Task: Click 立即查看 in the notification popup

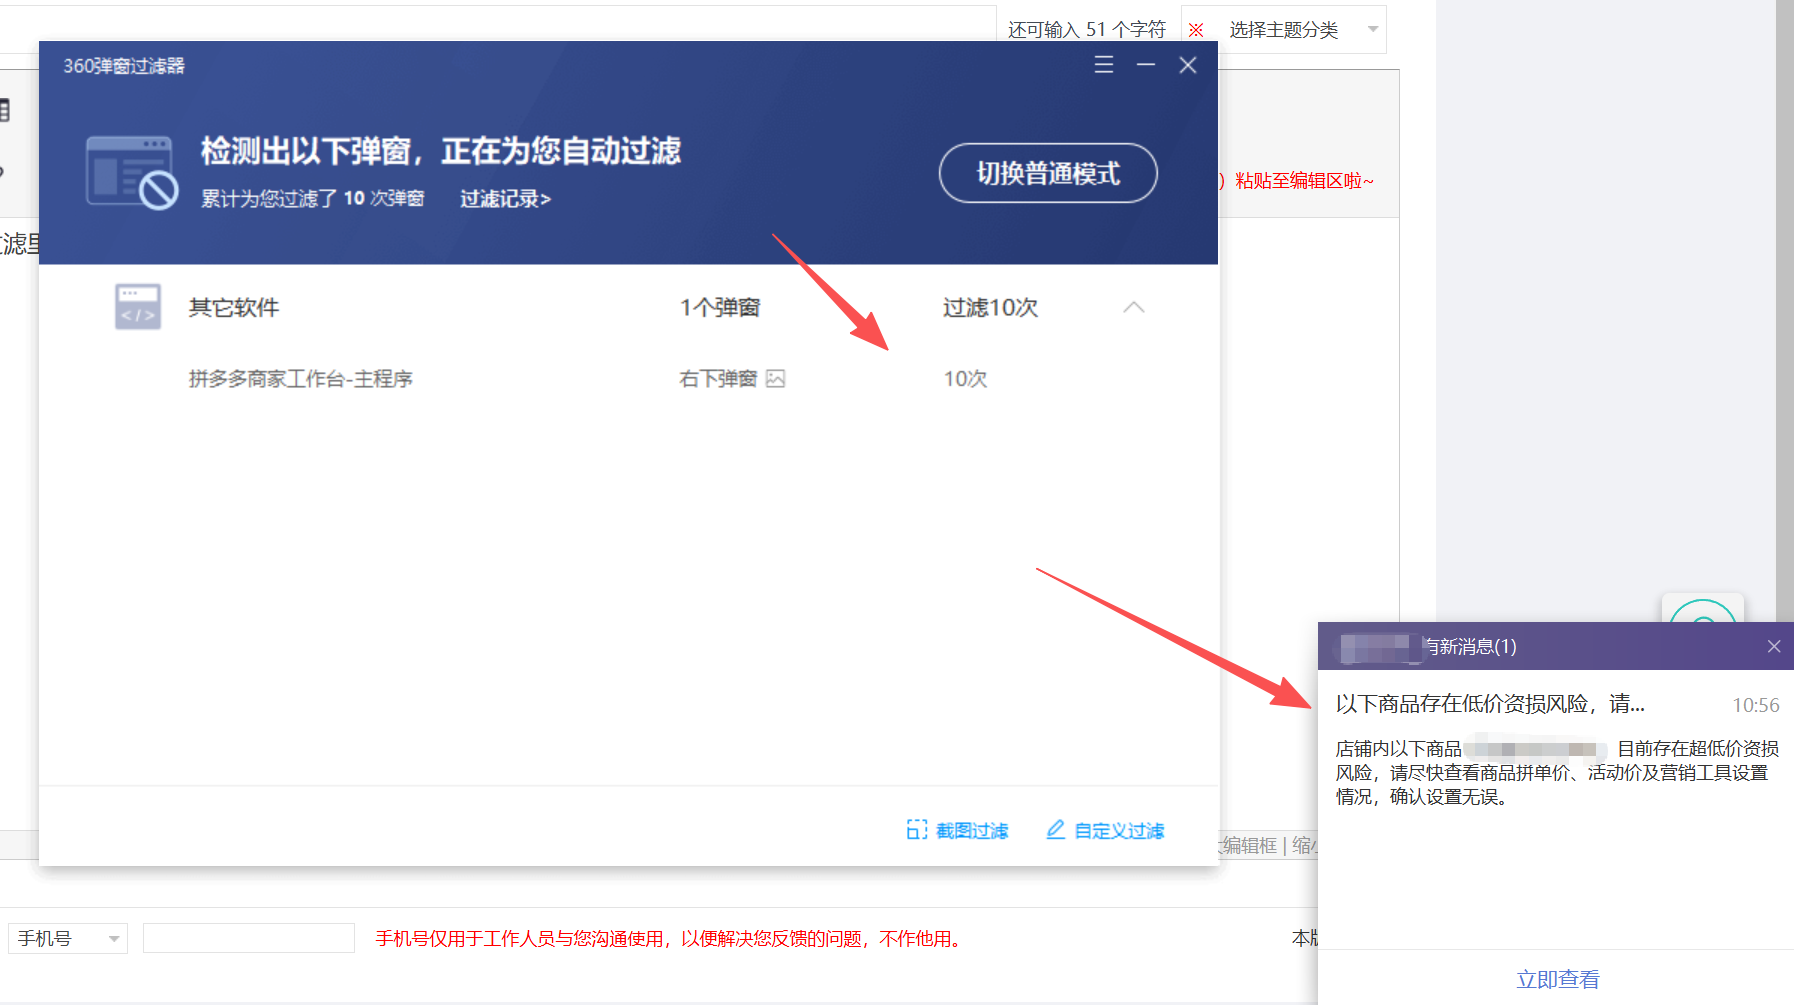Action: [1557, 979]
